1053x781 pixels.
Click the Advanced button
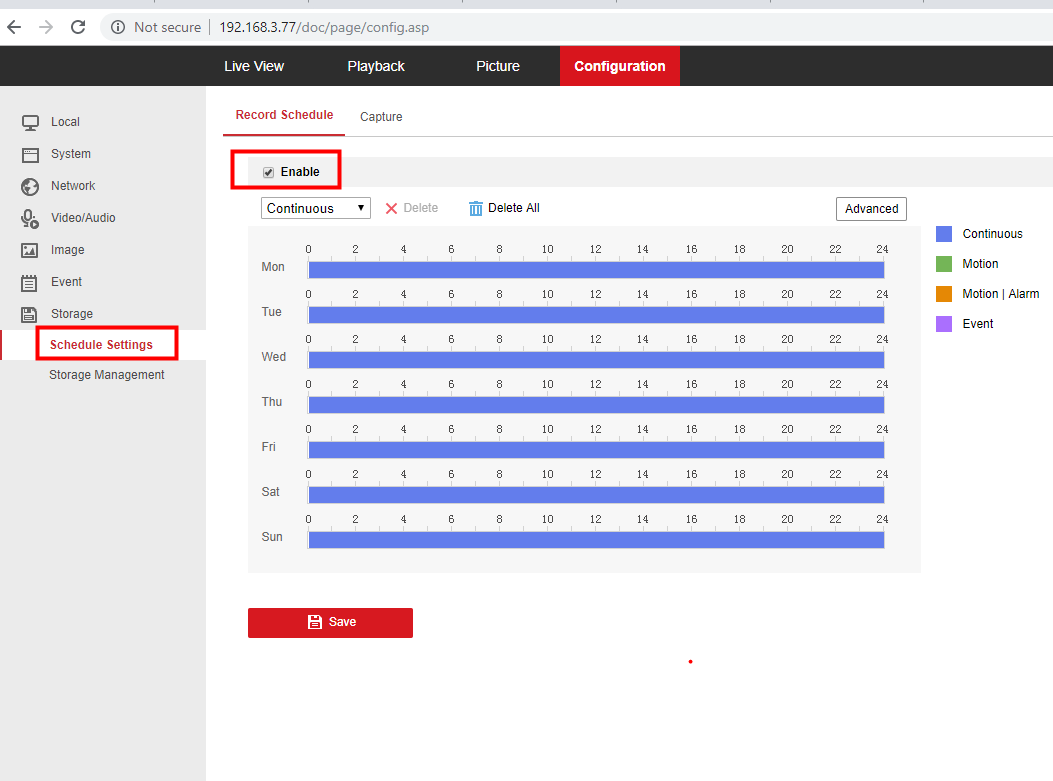(871, 209)
